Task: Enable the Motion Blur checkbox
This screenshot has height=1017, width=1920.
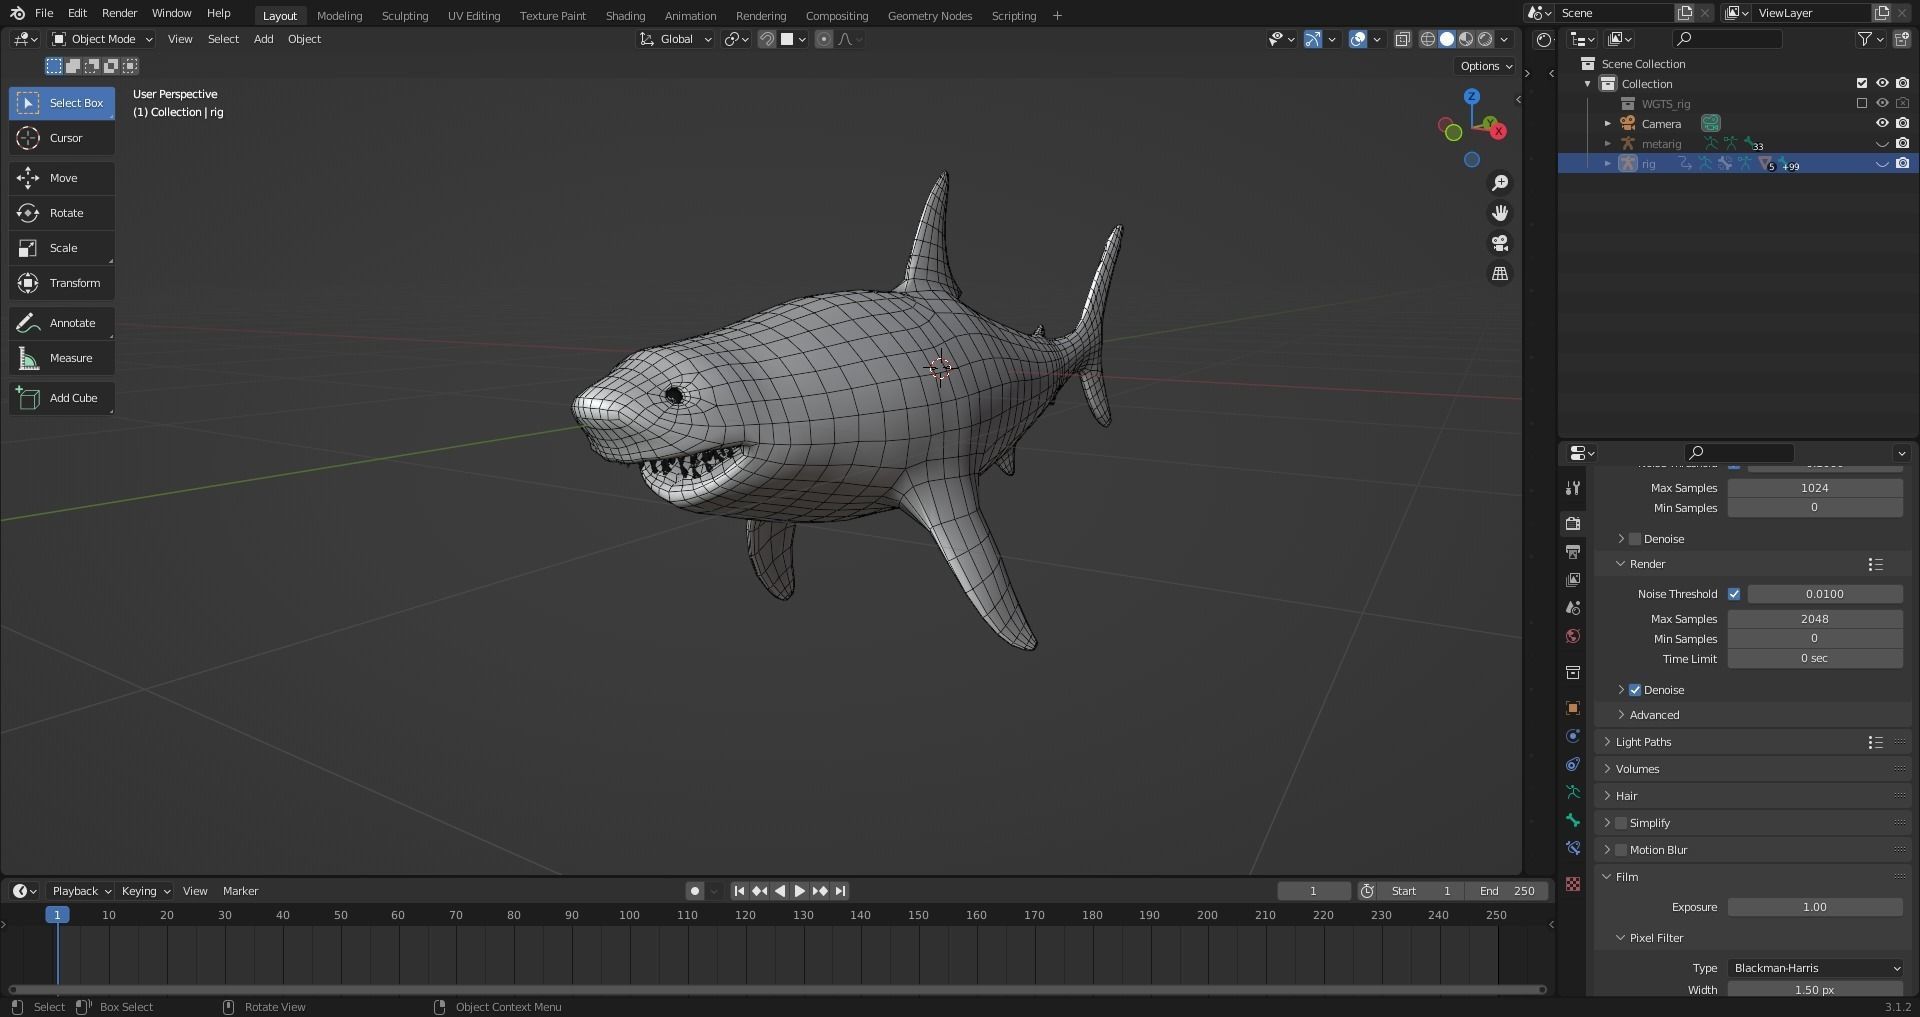Action: [x=1621, y=850]
